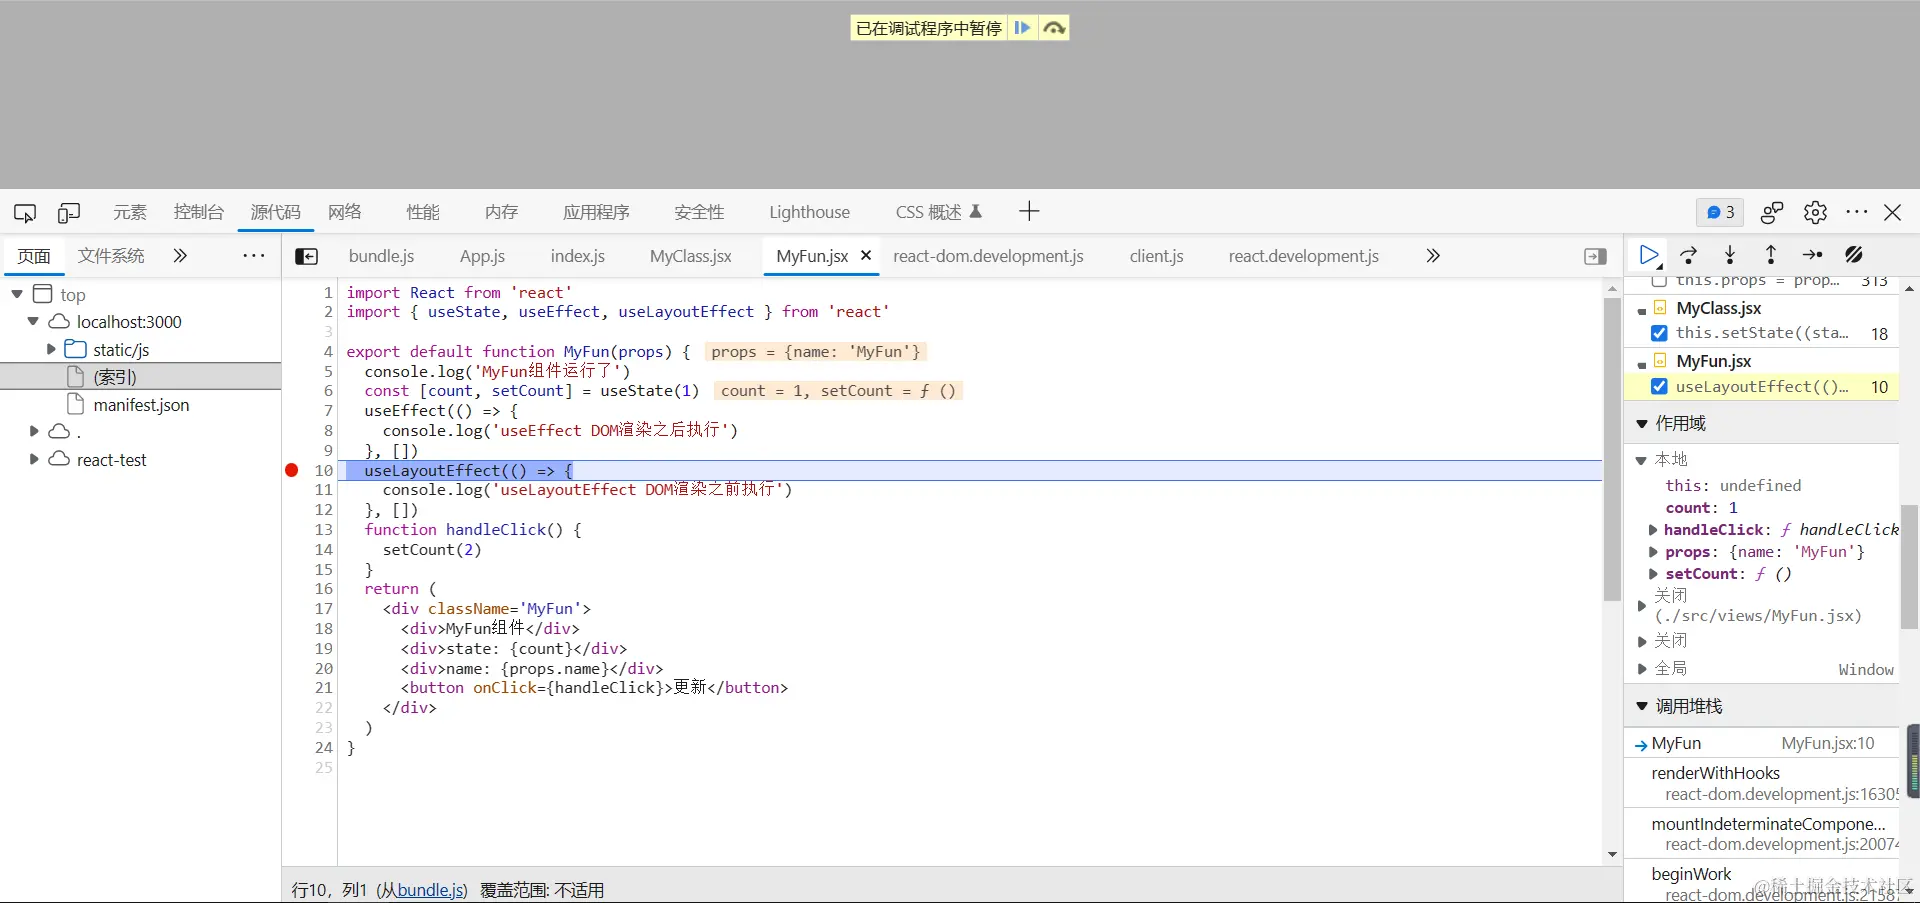Remove the breakpoint dot on line 10

point(292,470)
